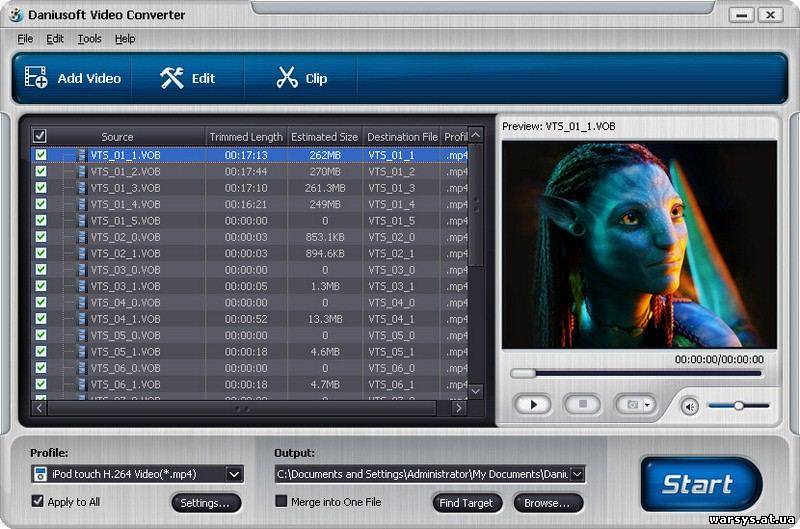The height and width of the screenshot is (529, 800).
Task: Click the Daniusoft app icon in title bar
Action: 16,14
